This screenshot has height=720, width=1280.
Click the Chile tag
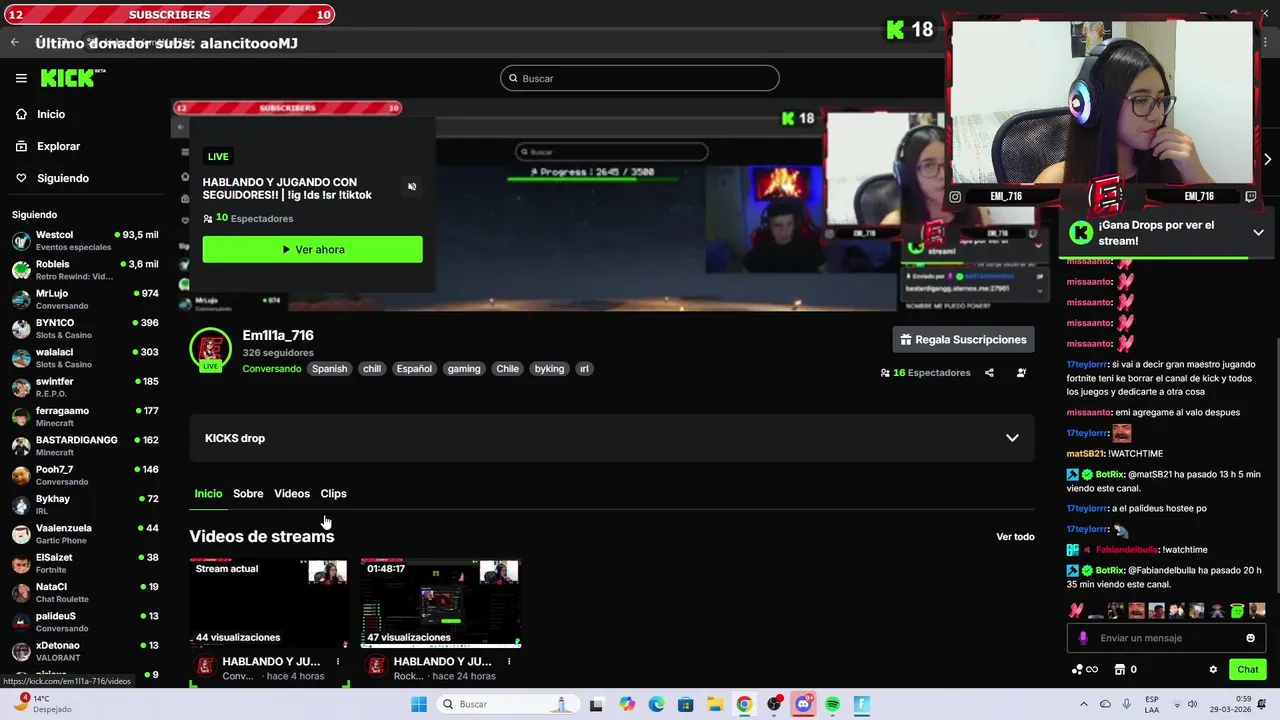tap(508, 369)
